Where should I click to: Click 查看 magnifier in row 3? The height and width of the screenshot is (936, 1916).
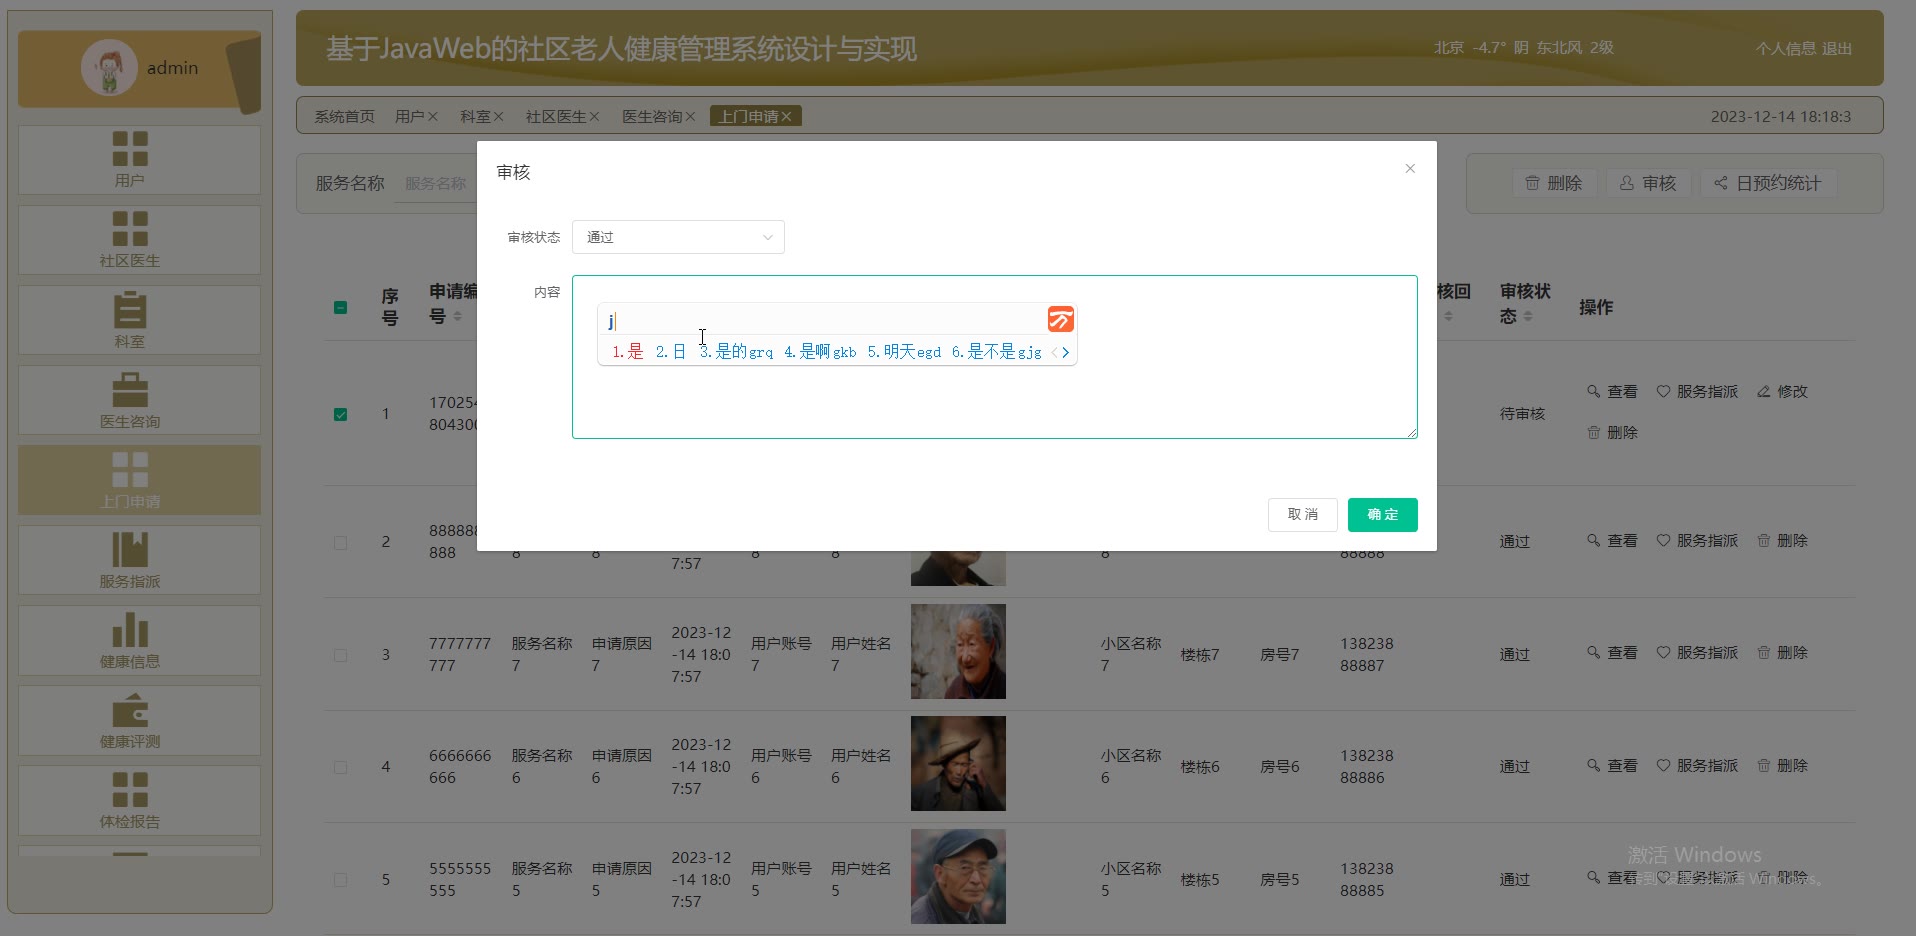pos(1612,652)
